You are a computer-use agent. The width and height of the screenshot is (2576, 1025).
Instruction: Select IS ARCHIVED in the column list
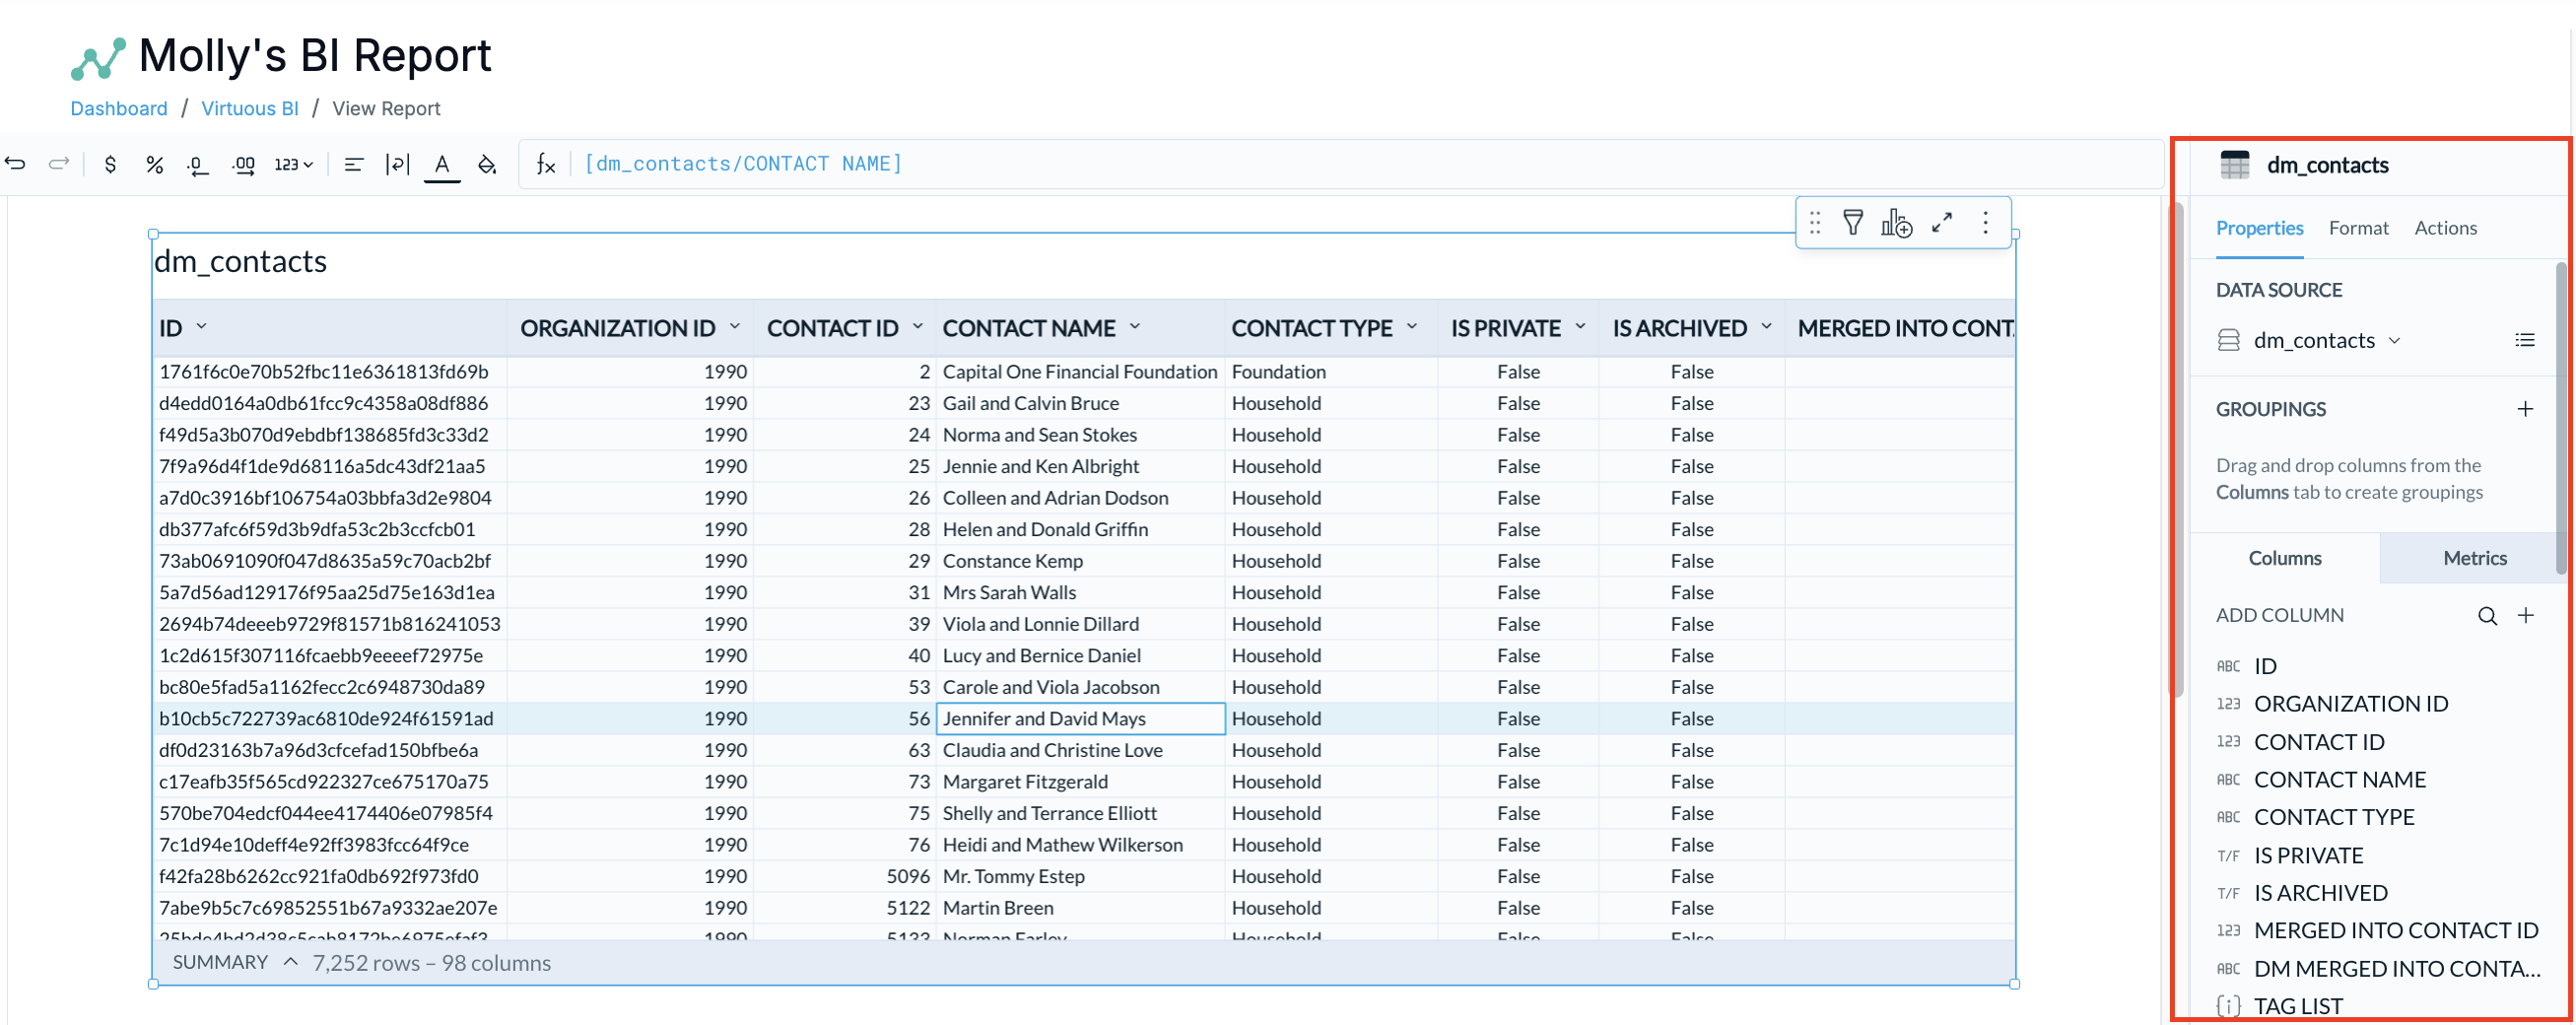[2320, 894]
